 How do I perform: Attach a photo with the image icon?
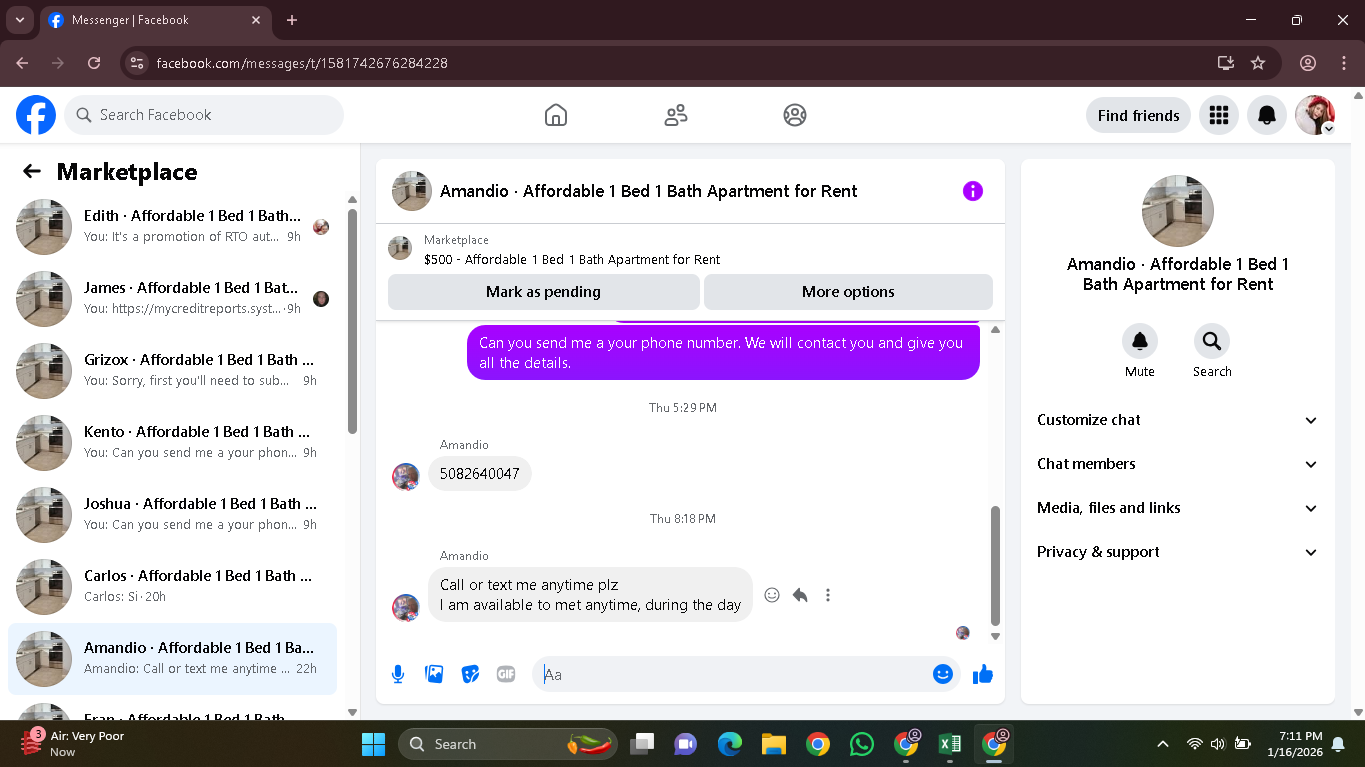click(434, 674)
